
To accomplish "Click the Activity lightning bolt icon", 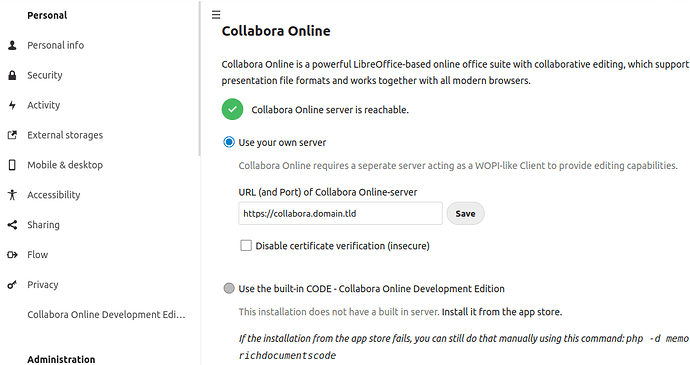I will coord(12,105).
